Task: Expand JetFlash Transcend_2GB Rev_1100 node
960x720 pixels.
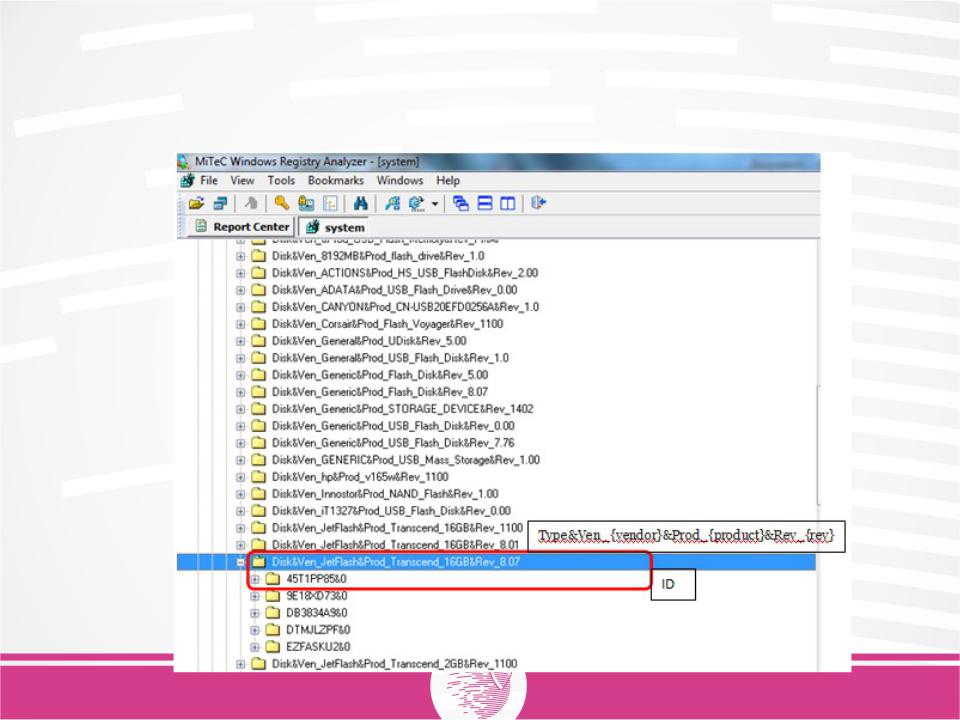Action: tap(241, 664)
